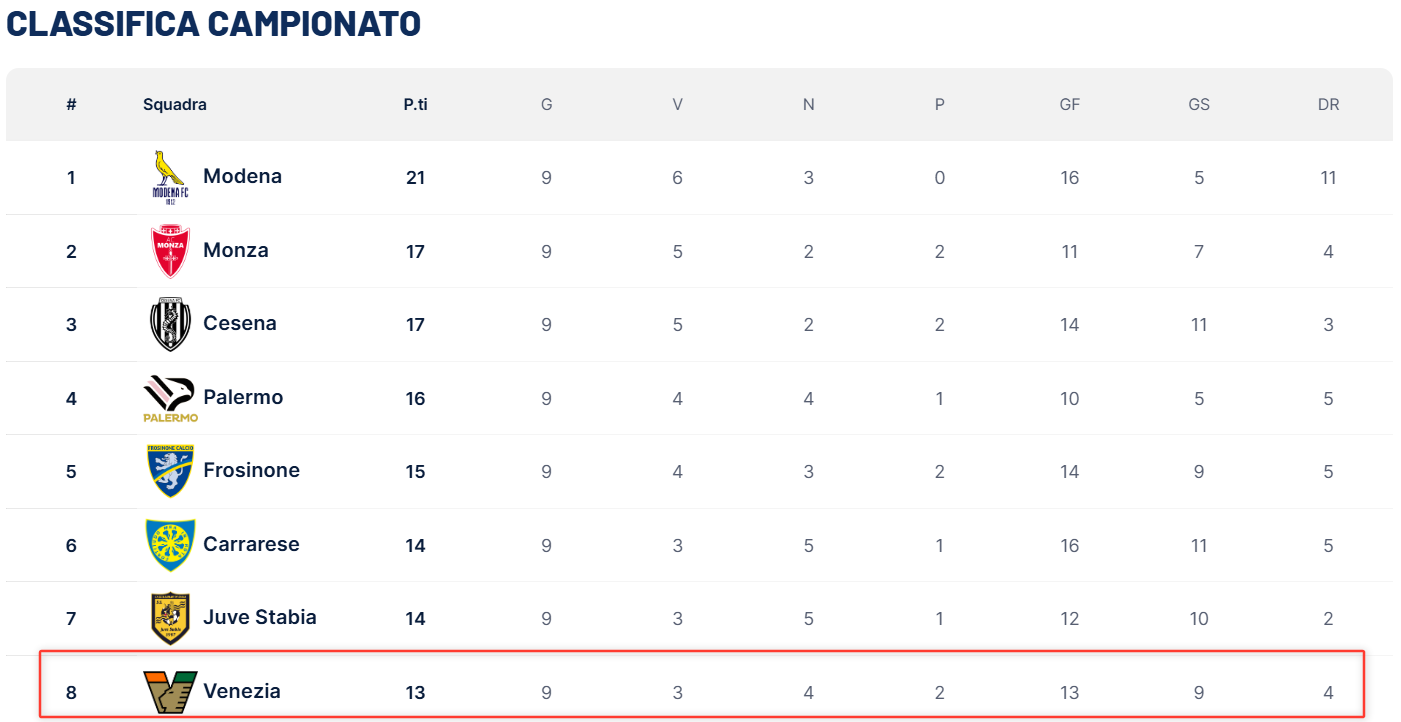Click the Carrarese club crest

170,545
